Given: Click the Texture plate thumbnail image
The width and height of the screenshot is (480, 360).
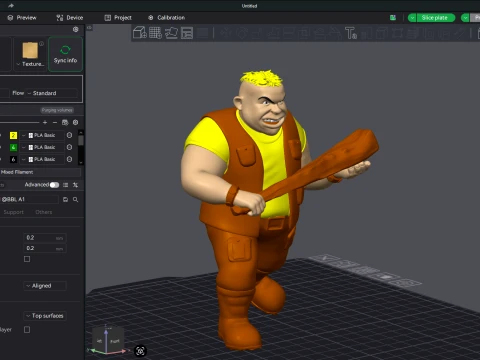Looking at the screenshot, I should point(30,50).
